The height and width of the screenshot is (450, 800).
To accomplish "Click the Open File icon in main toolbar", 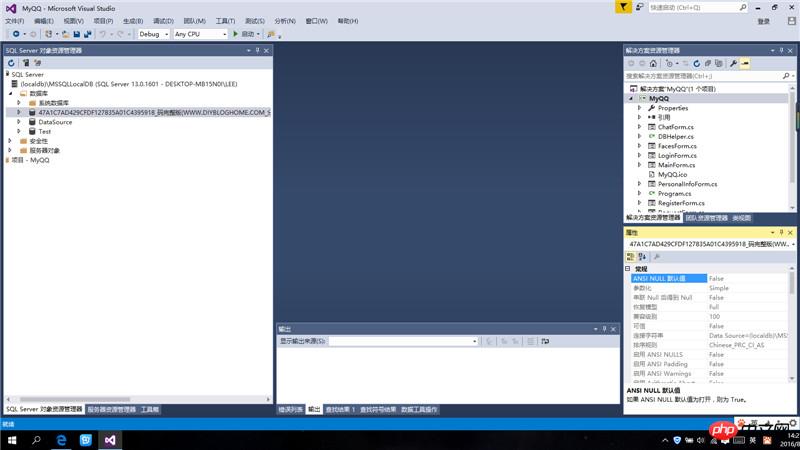I will [x=65, y=34].
